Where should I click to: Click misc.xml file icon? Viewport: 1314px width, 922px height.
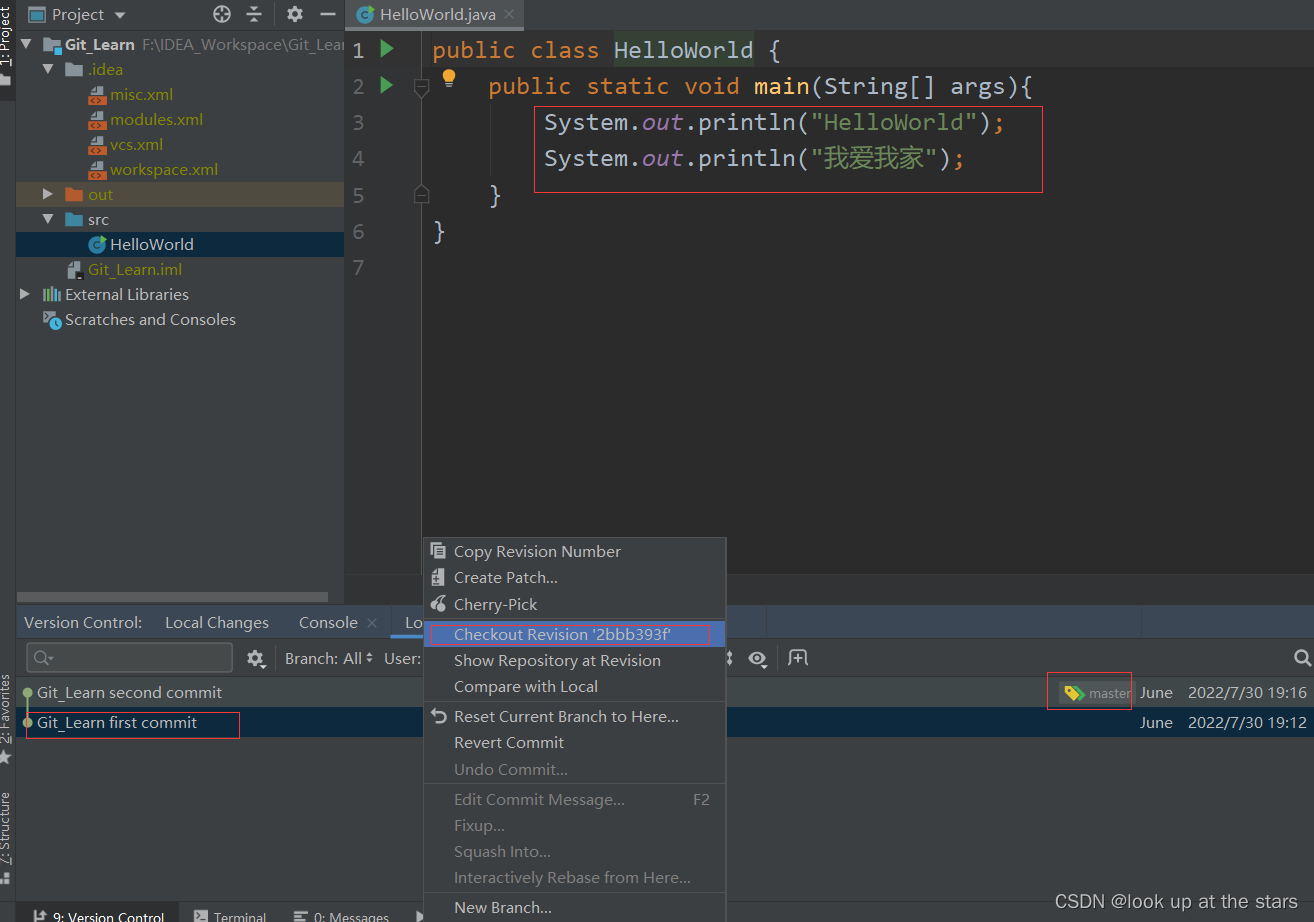click(97, 95)
